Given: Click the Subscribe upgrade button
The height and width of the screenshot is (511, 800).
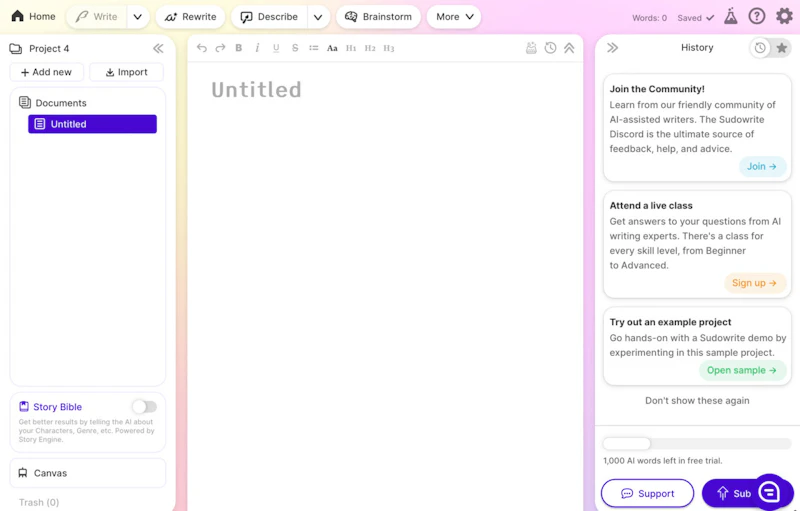Looking at the screenshot, I should 730,493.
